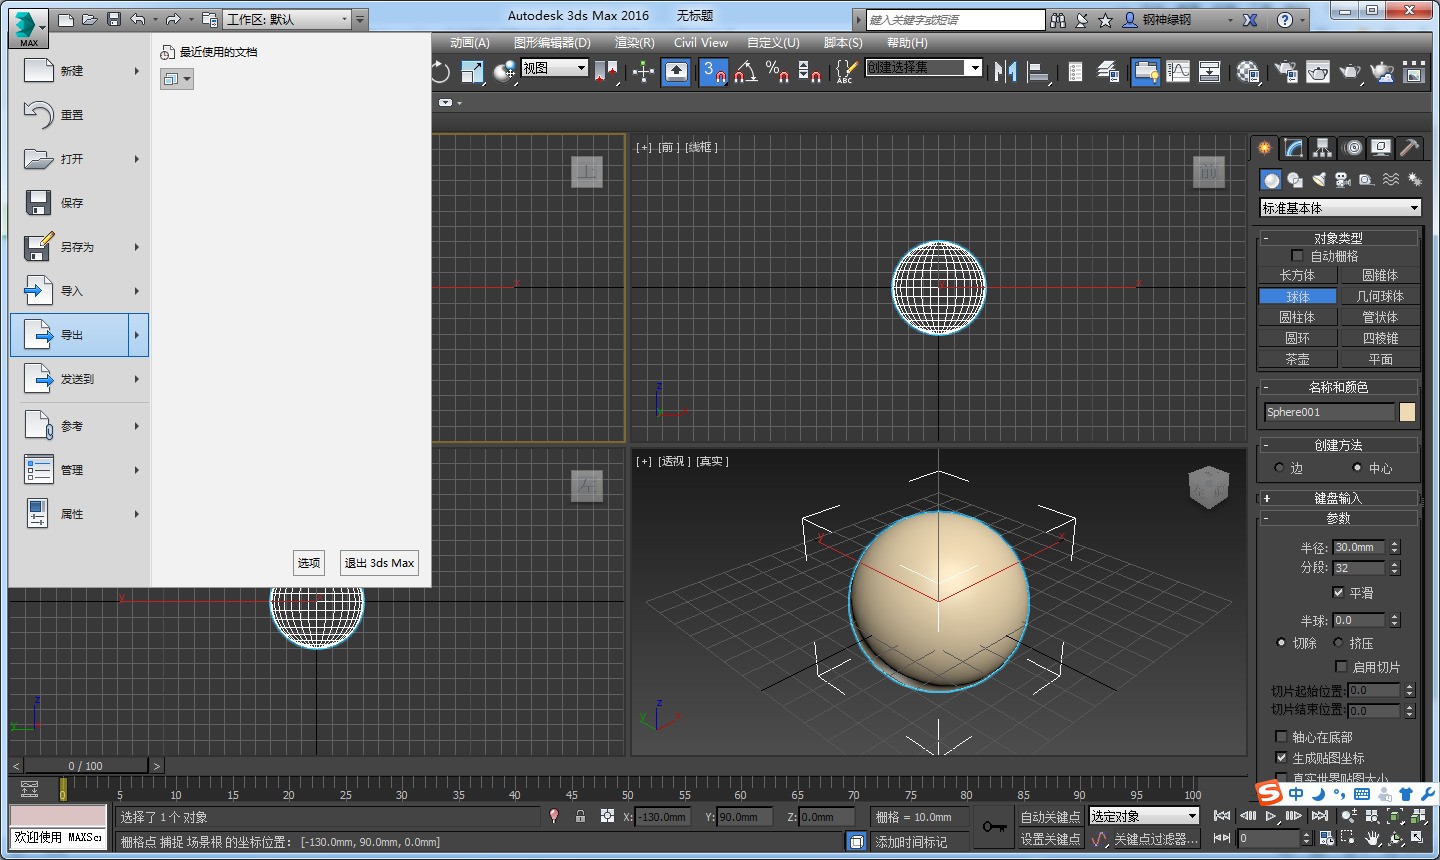Image resolution: width=1440 pixels, height=860 pixels.
Task: Click the 退出 3ds Max button
Action: pos(379,563)
